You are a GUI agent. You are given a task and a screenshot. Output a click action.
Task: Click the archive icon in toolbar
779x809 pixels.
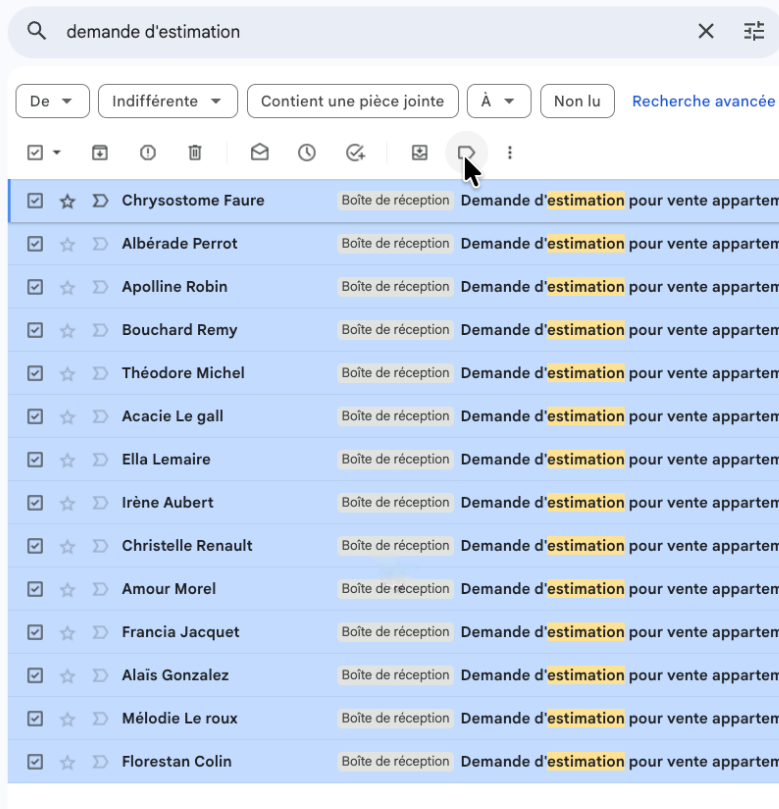pos(100,153)
